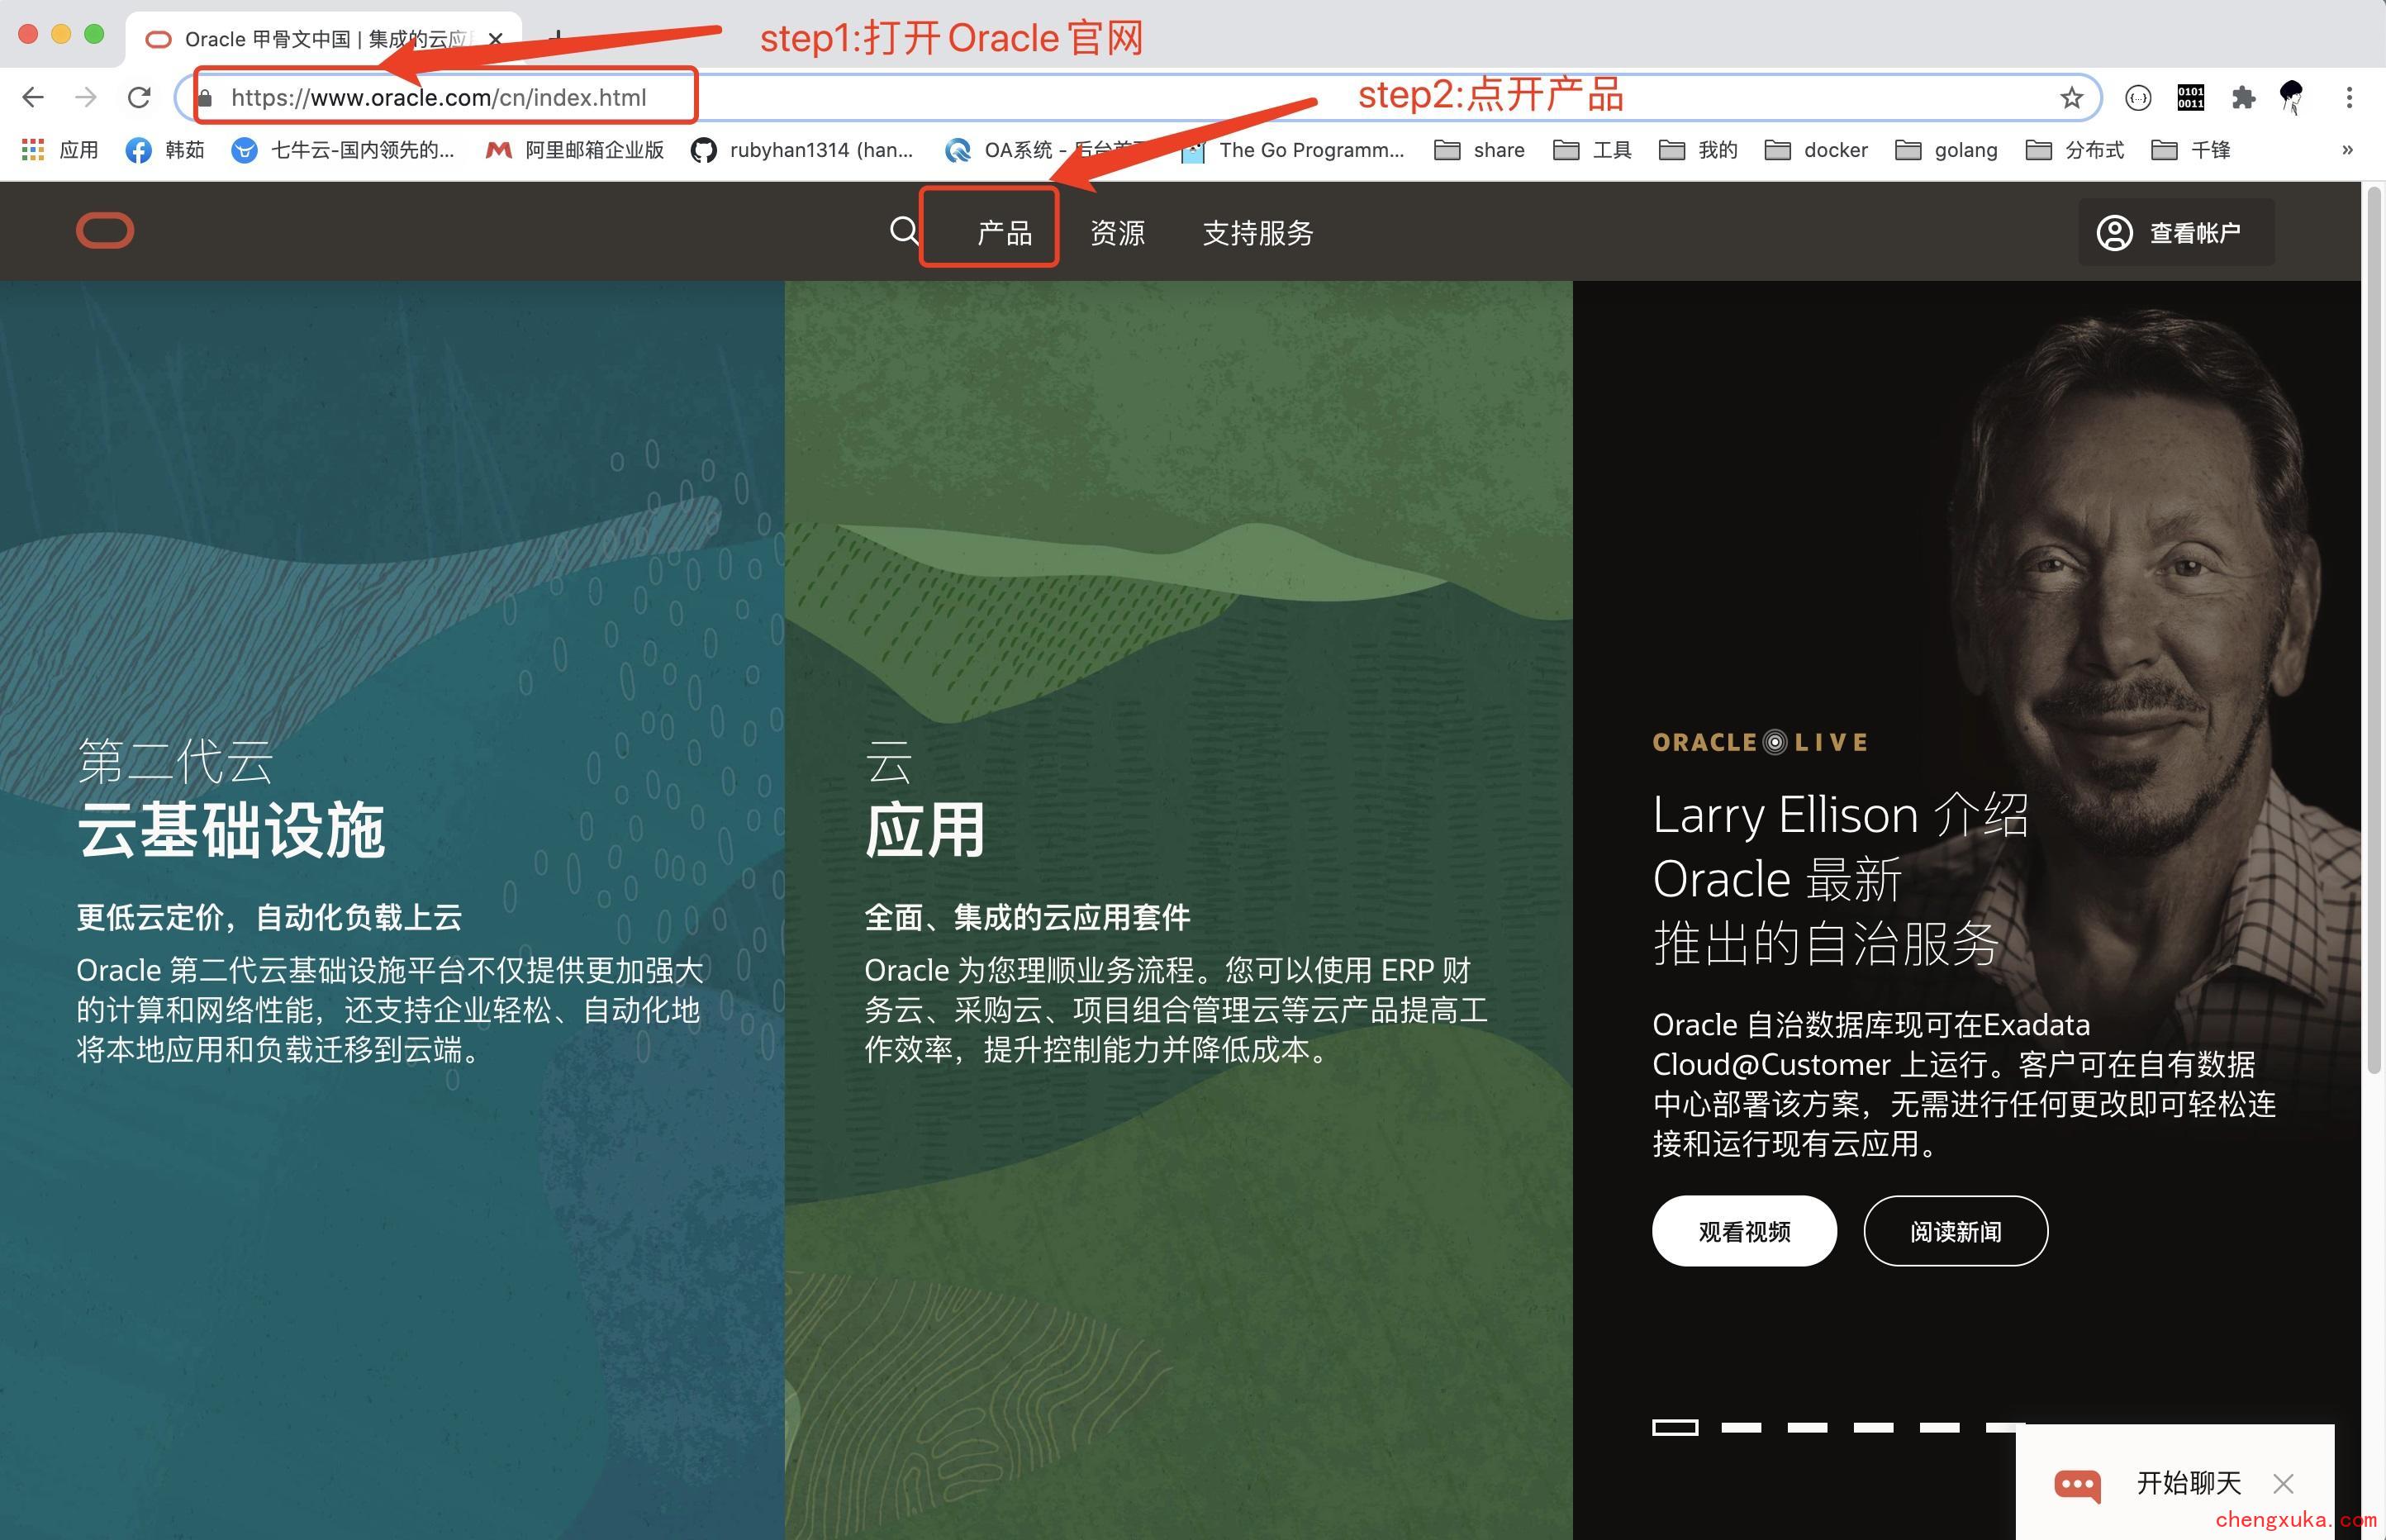Click the 0101 binary extension icon
This screenshot has width=2386, height=1540.
[x=2190, y=97]
